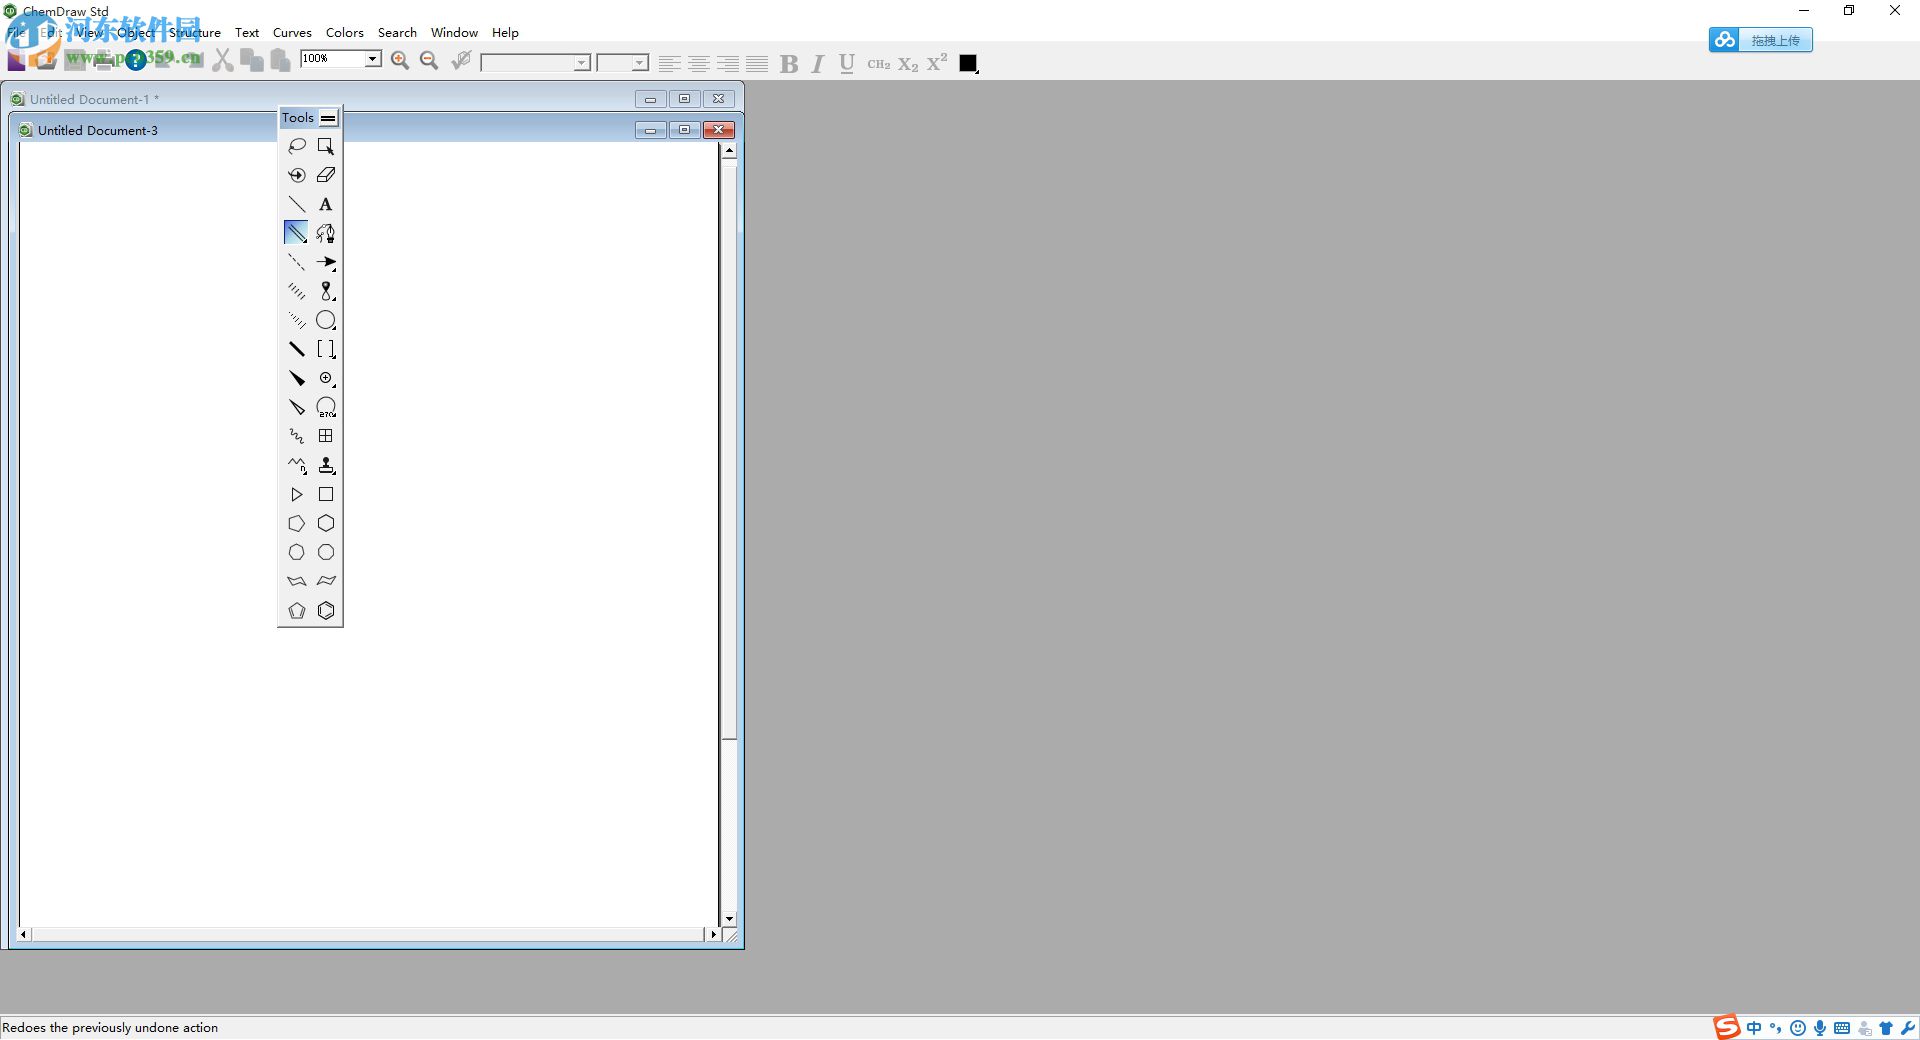This screenshot has height=1040, width=1920.
Task: Open the Structure menu
Action: pos(195,33)
